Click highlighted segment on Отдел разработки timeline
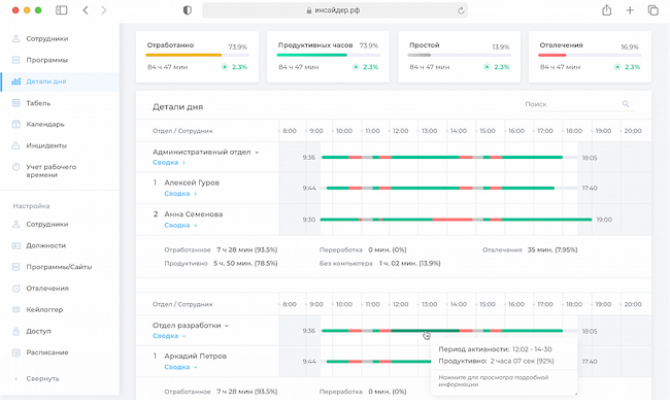The height and width of the screenshot is (400, 670). click(425, 331)
